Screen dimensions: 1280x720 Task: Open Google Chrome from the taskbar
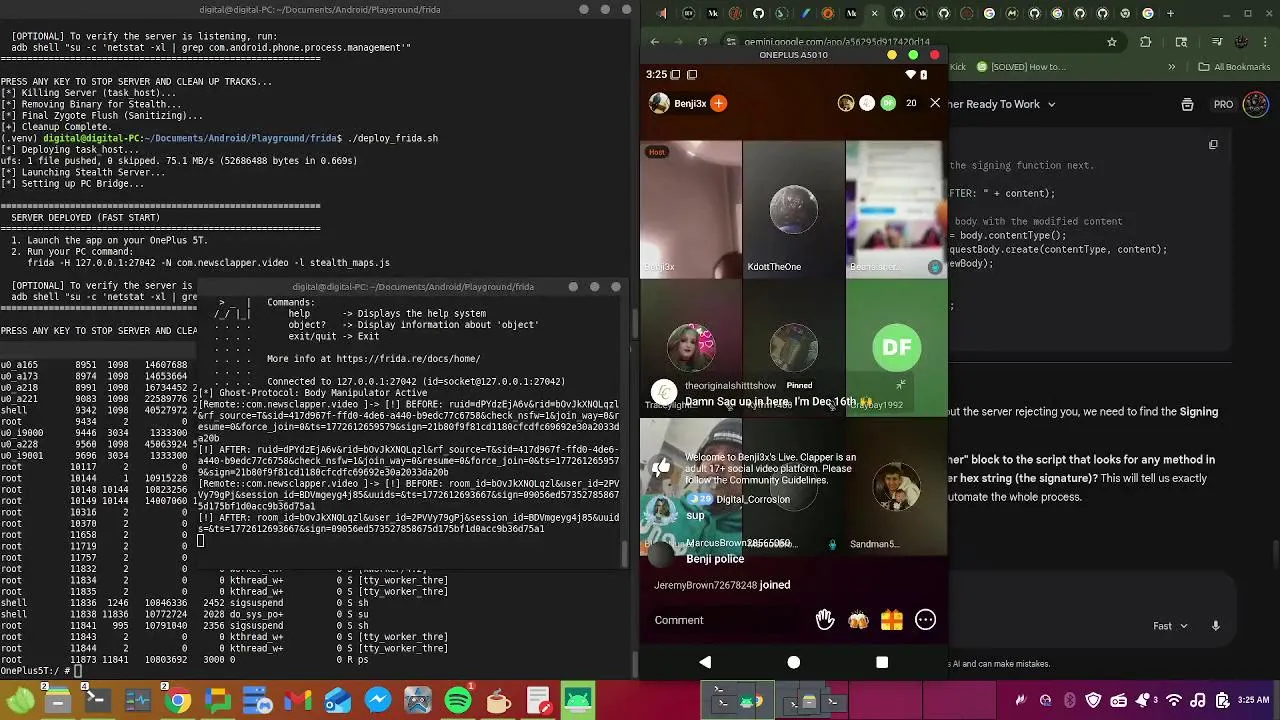(178, 701)
